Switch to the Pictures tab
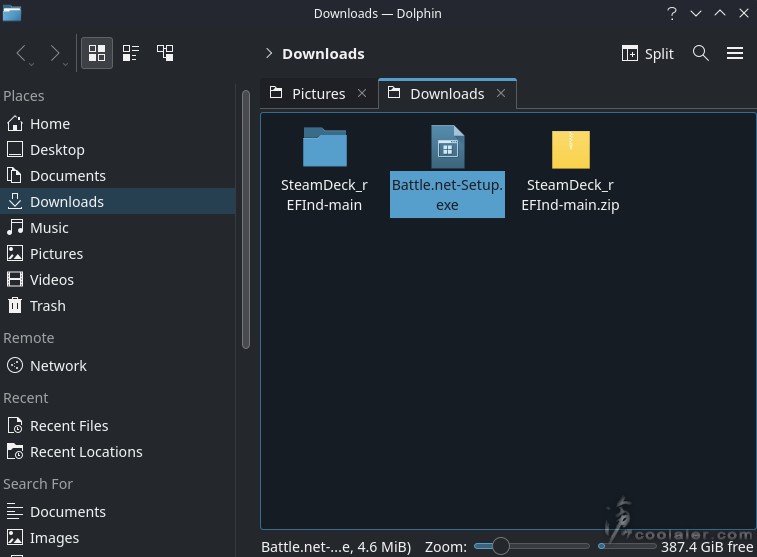757x557 pixels. point(319,94)
